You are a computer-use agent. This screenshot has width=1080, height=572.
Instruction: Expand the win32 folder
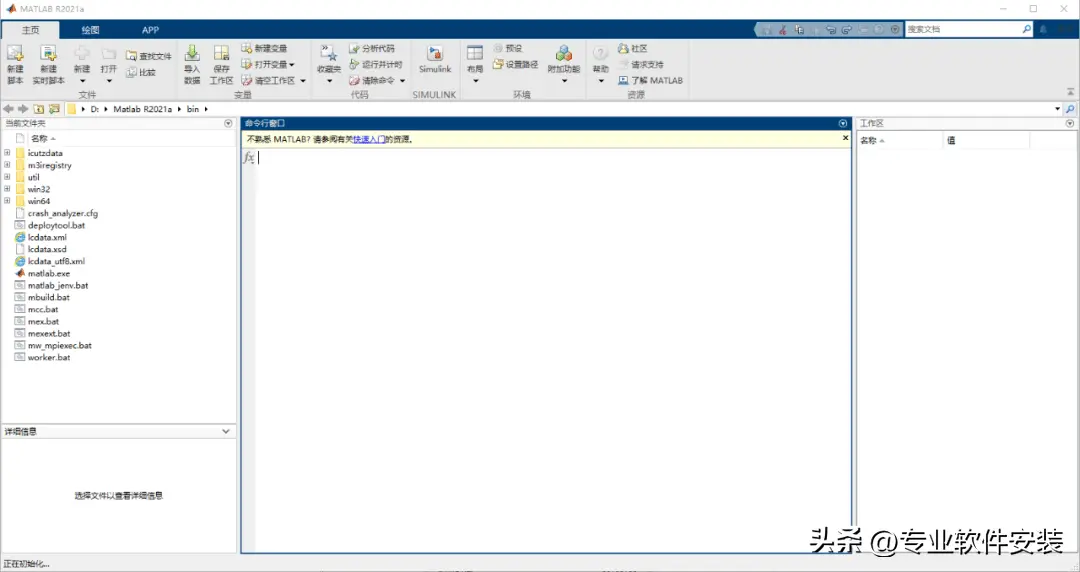point(7,189)
